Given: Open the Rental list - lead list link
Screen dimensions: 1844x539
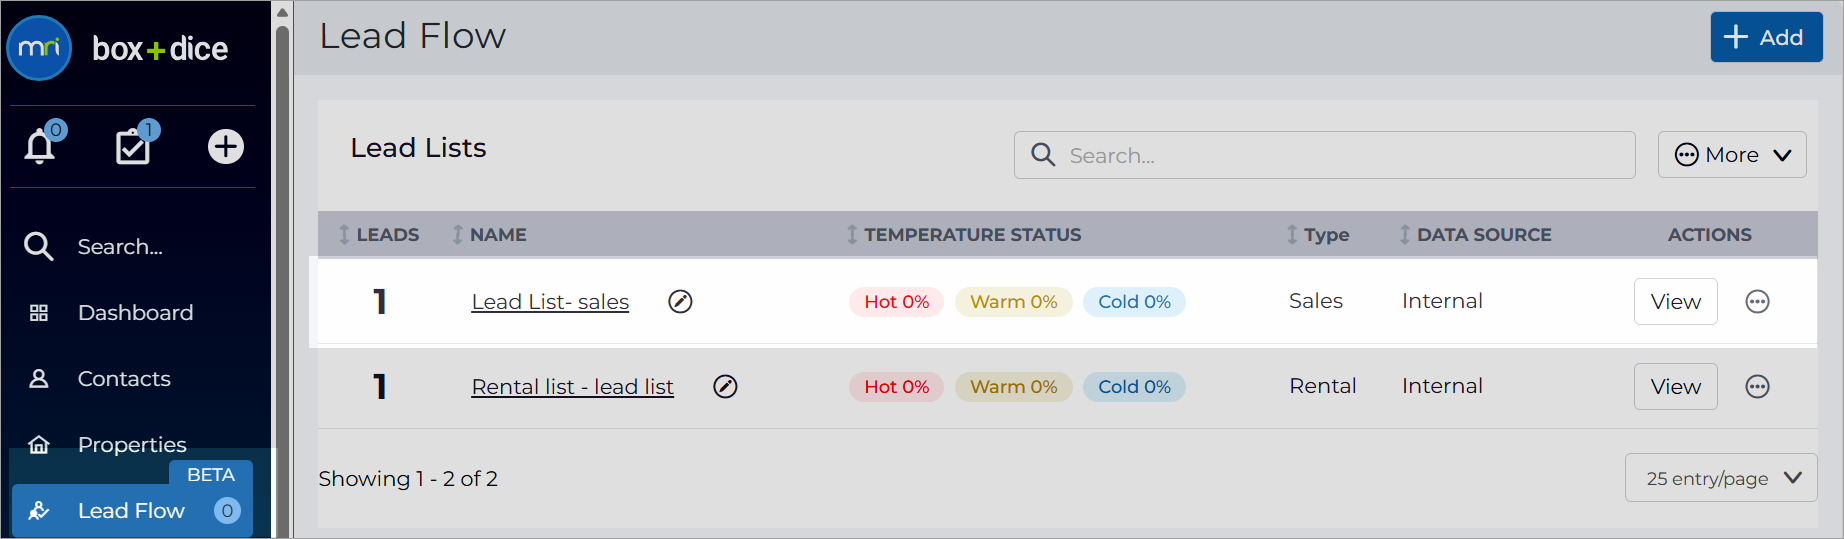Looking at the screenshot, I should click(573, 387).
